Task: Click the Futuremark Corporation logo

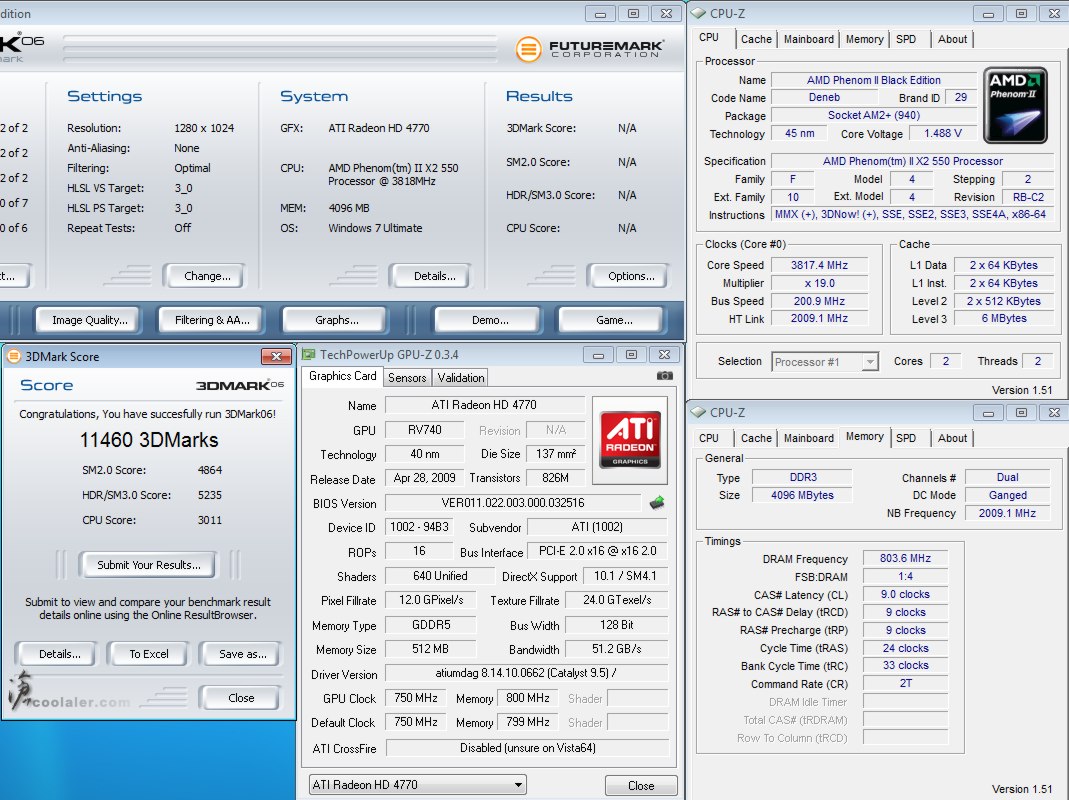Action: pos(589,48)
